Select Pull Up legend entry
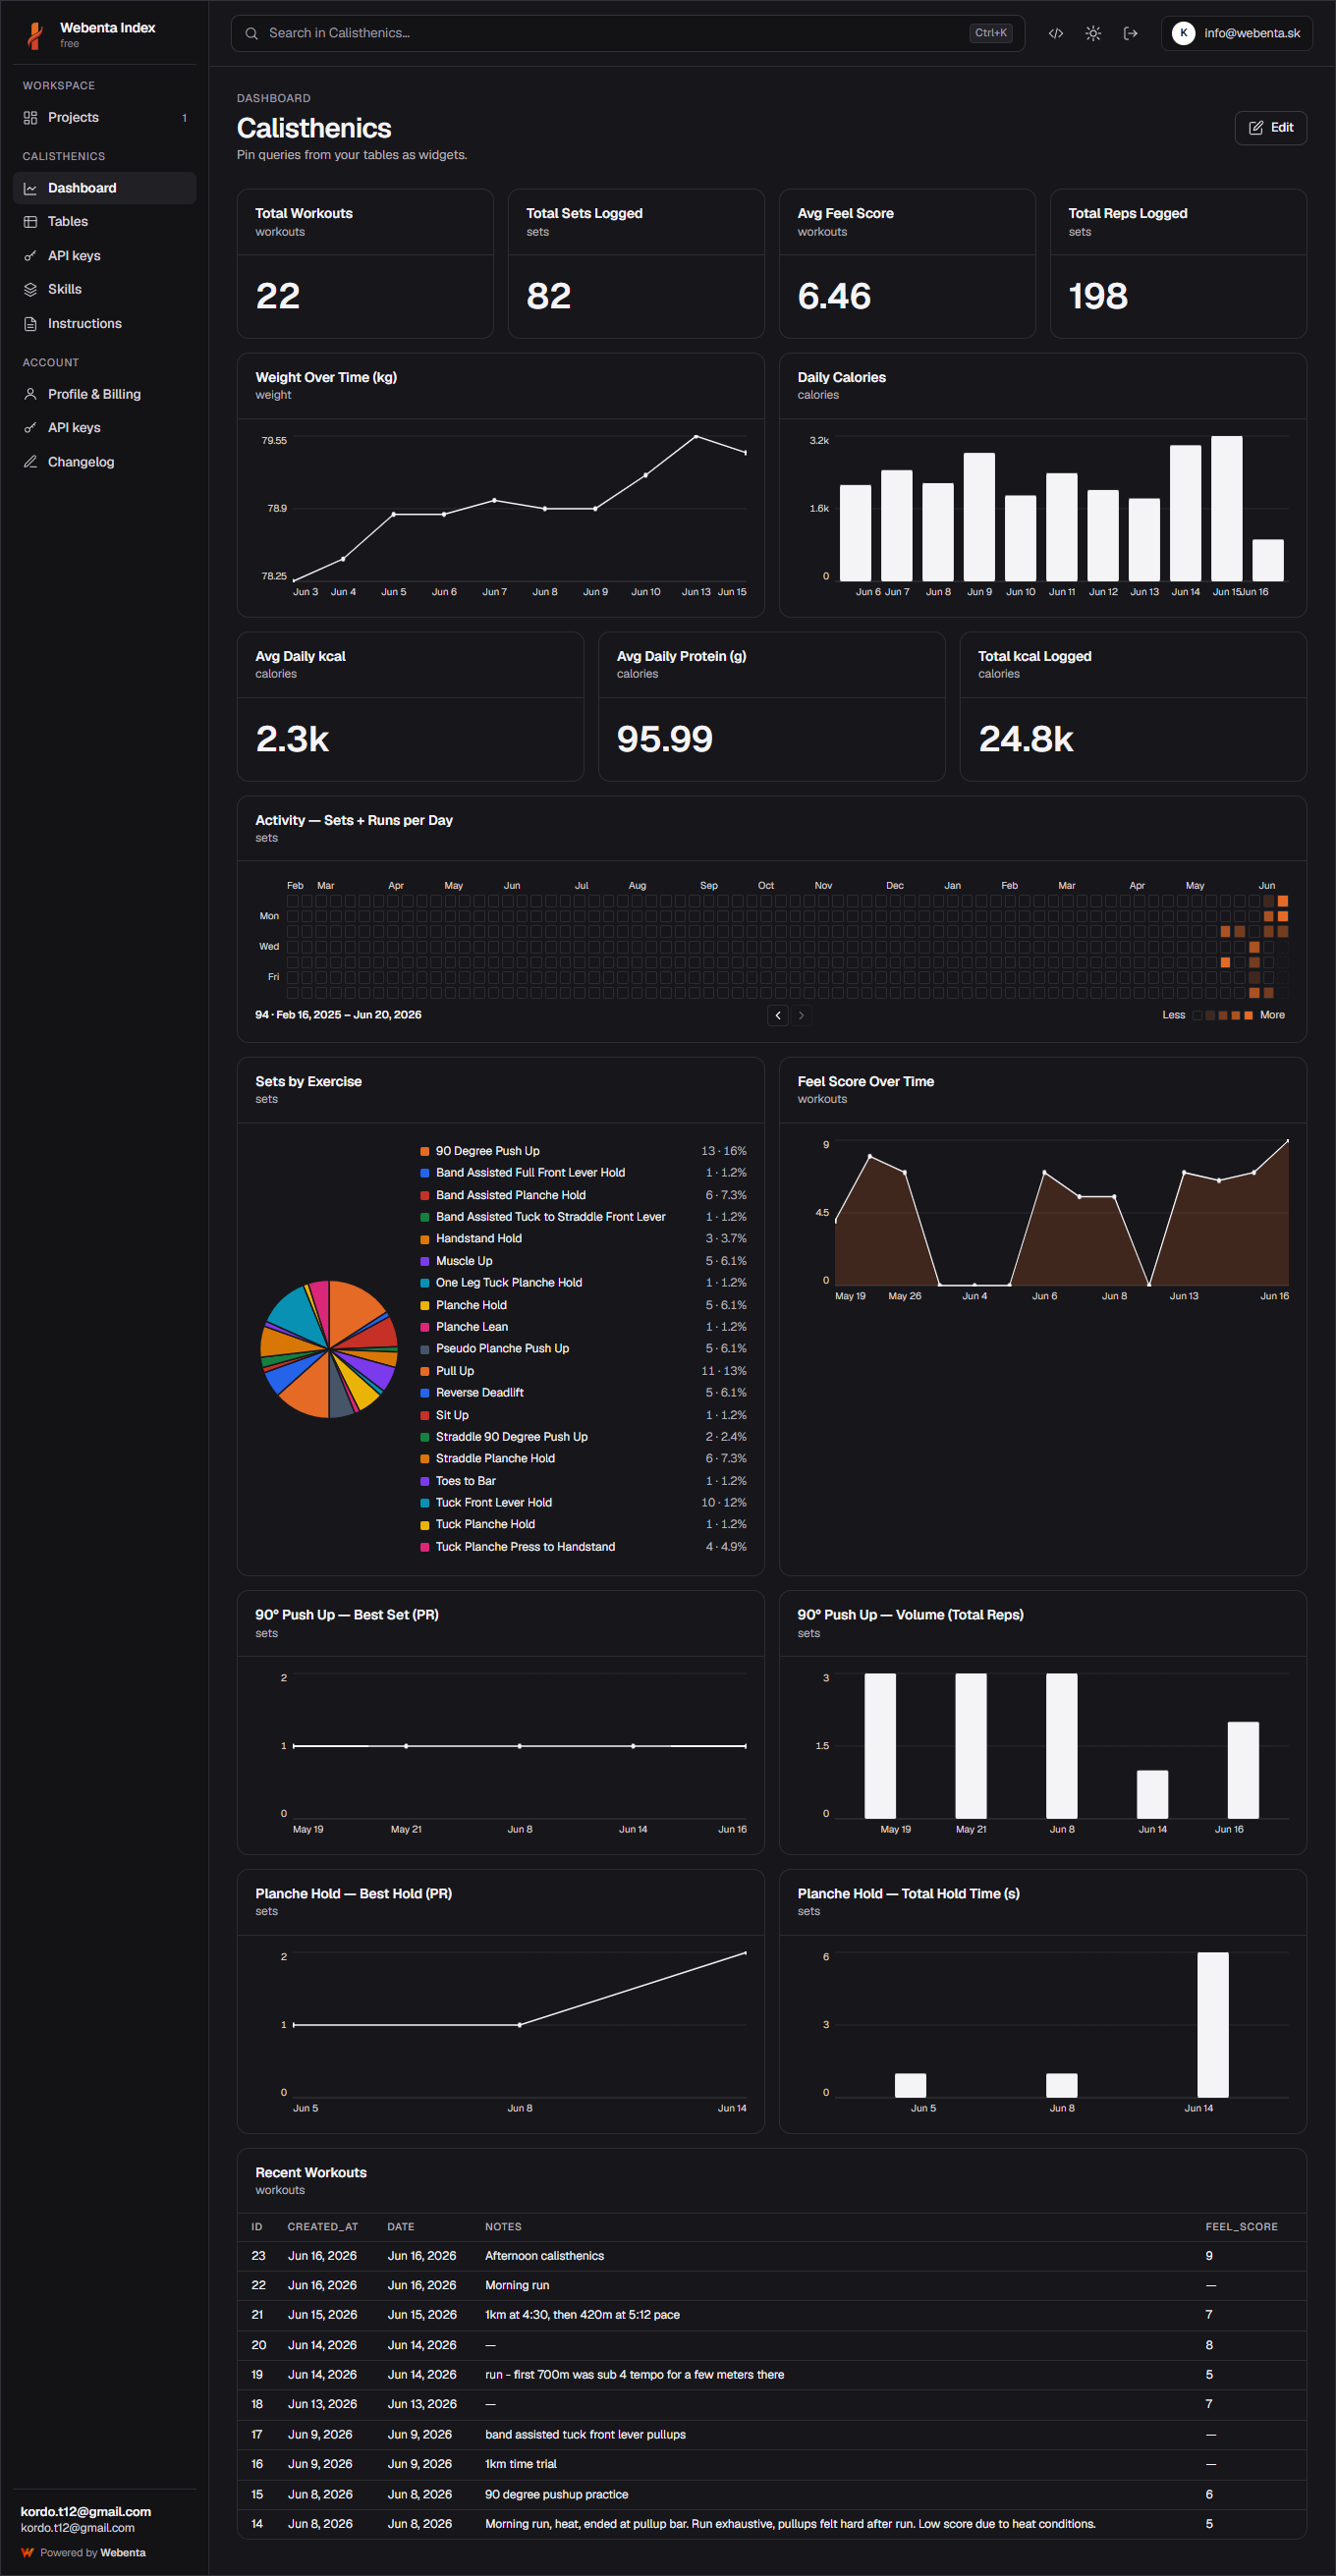1336x2576 pixels. (583, 1371)
